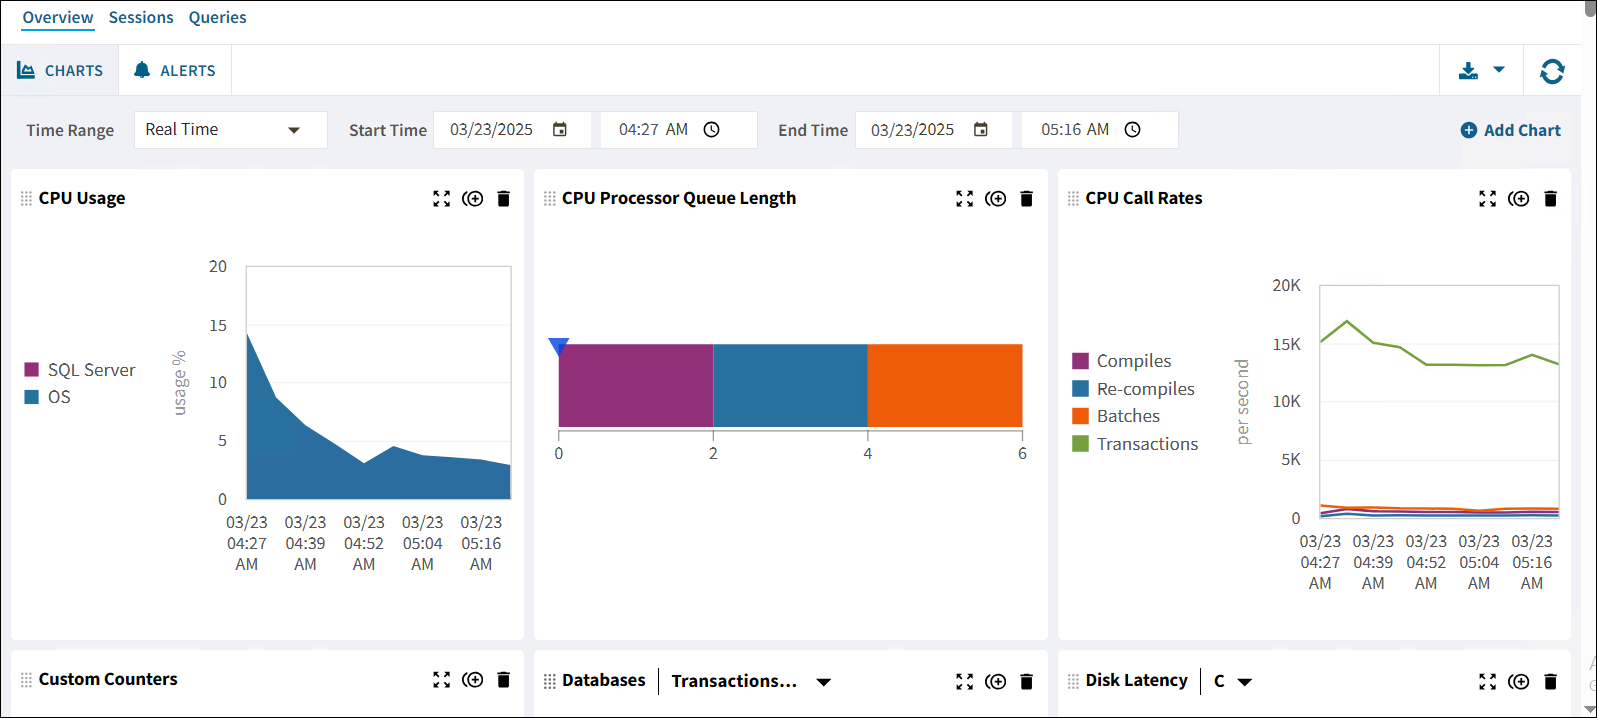Open the export options dropdown arrow

tap(1499, 70)
